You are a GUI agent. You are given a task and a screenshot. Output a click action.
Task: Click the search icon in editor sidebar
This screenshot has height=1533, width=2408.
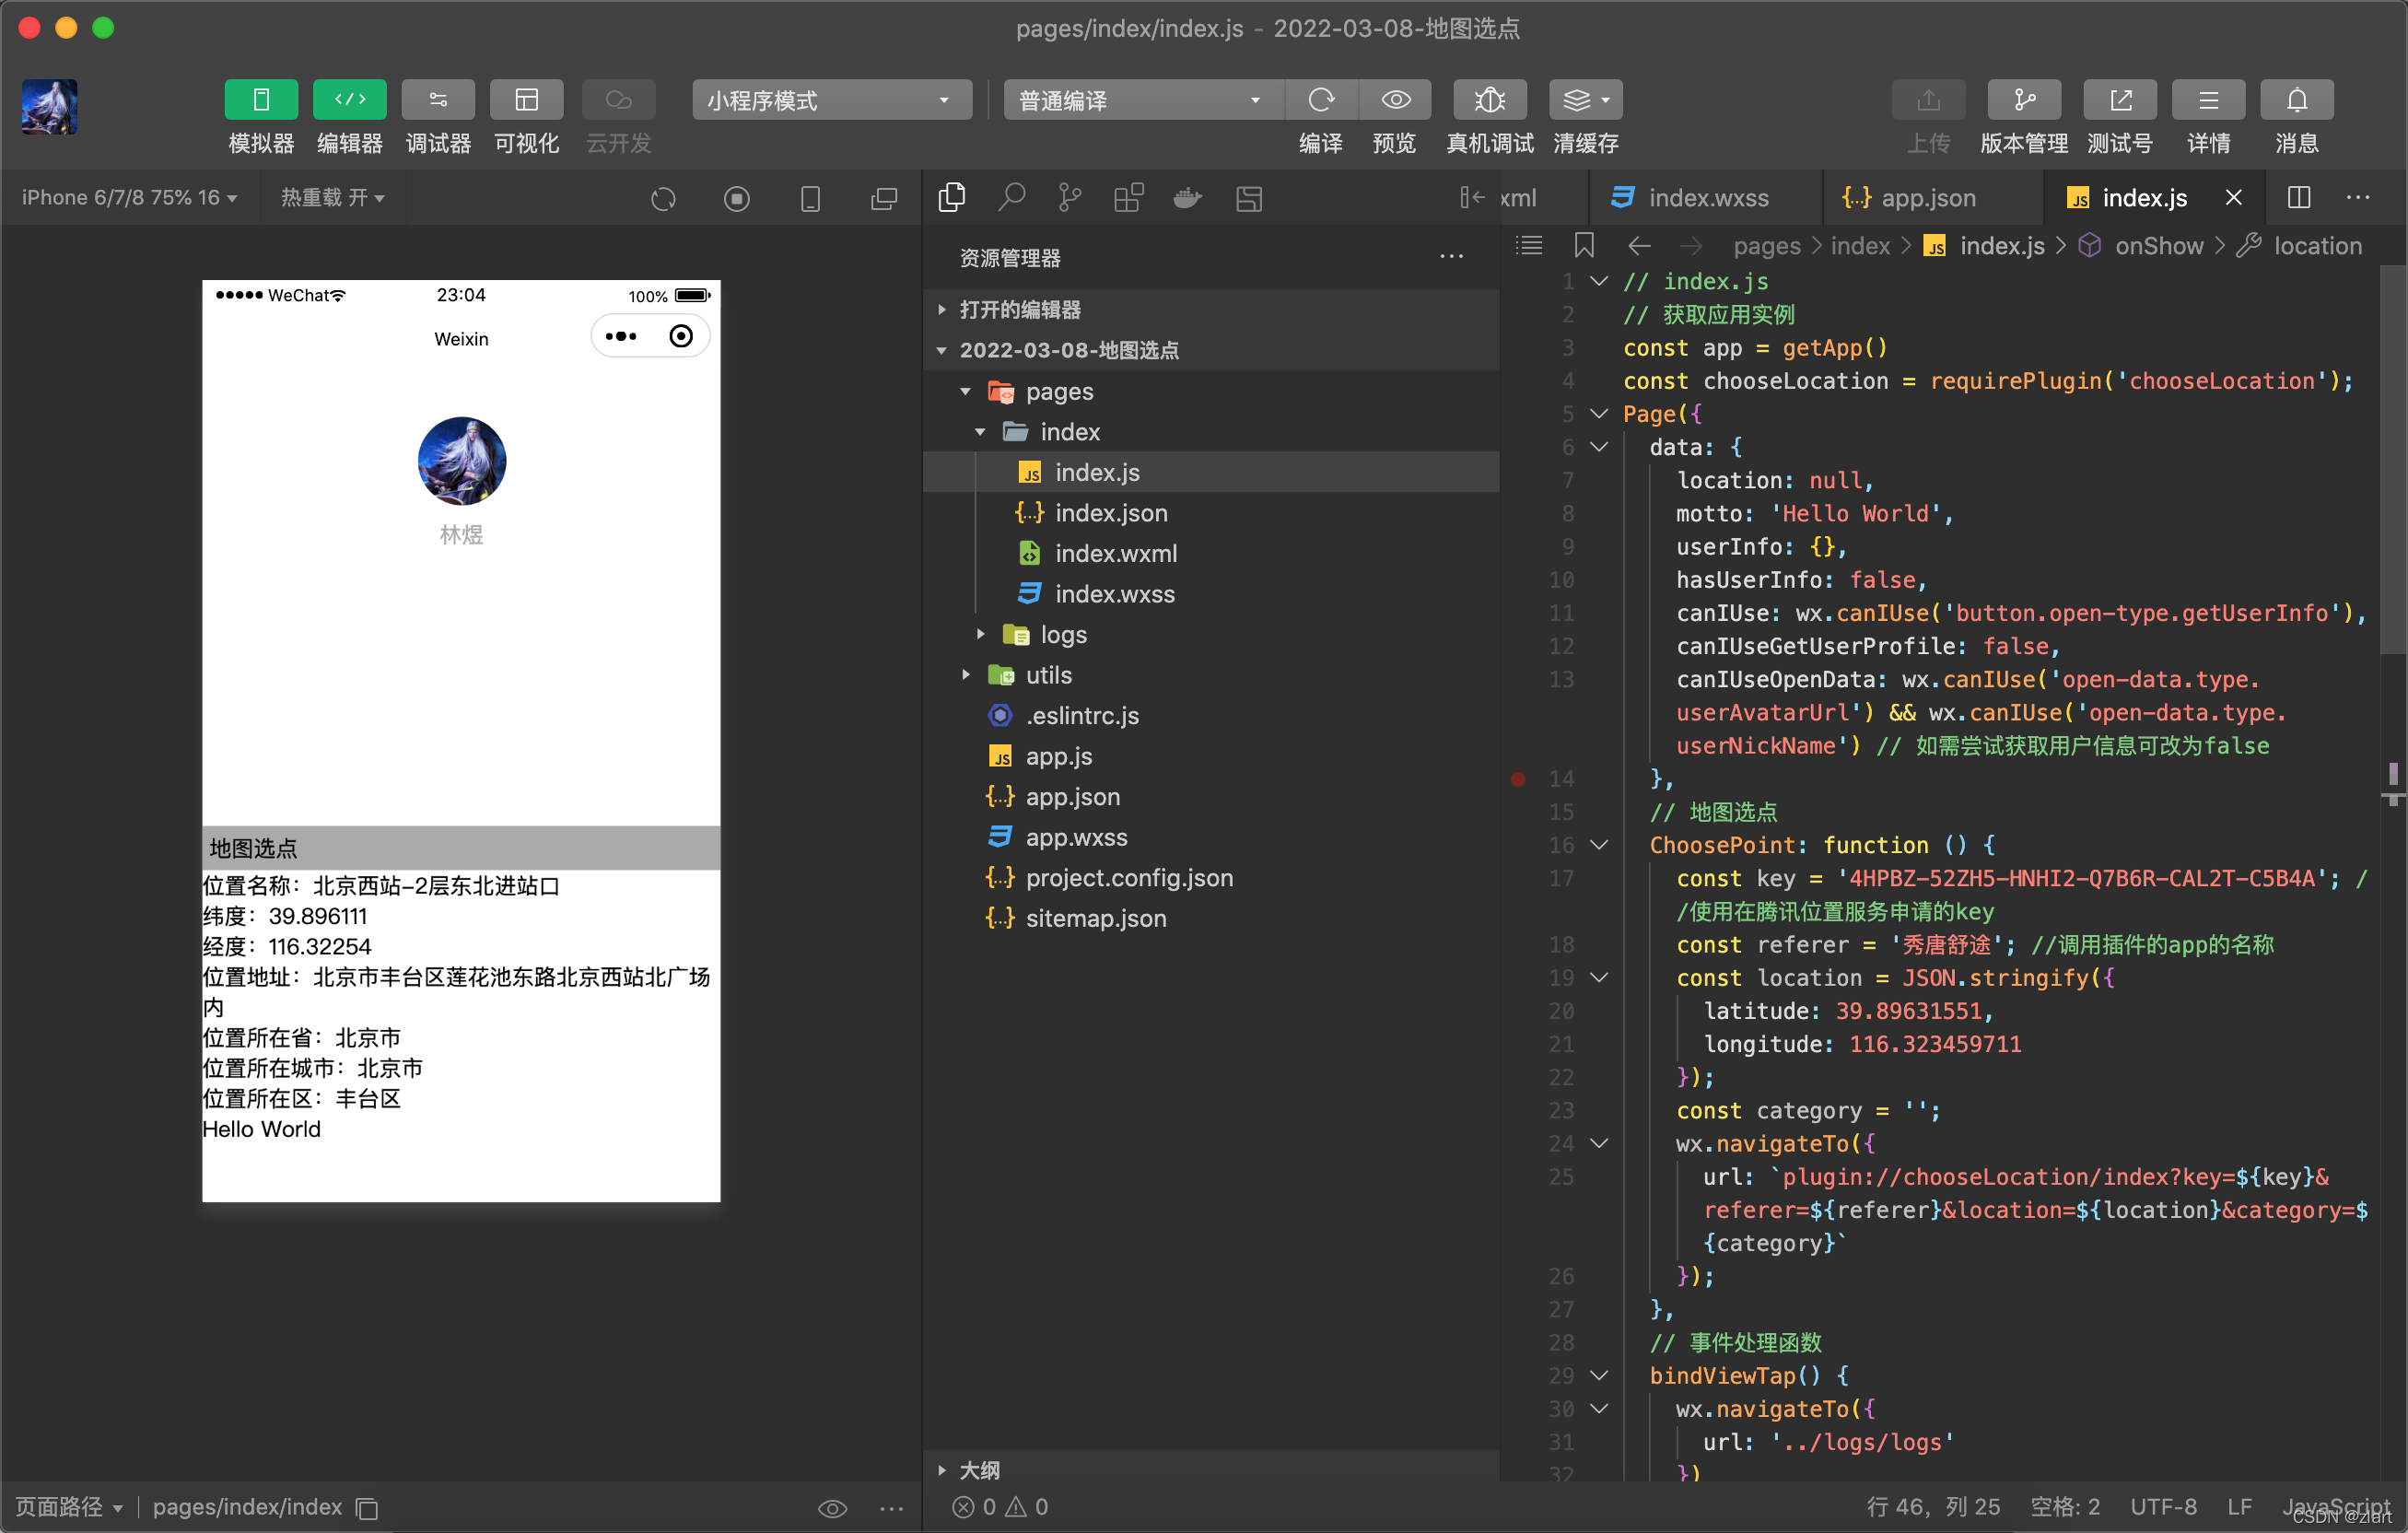coord(1011,197)
